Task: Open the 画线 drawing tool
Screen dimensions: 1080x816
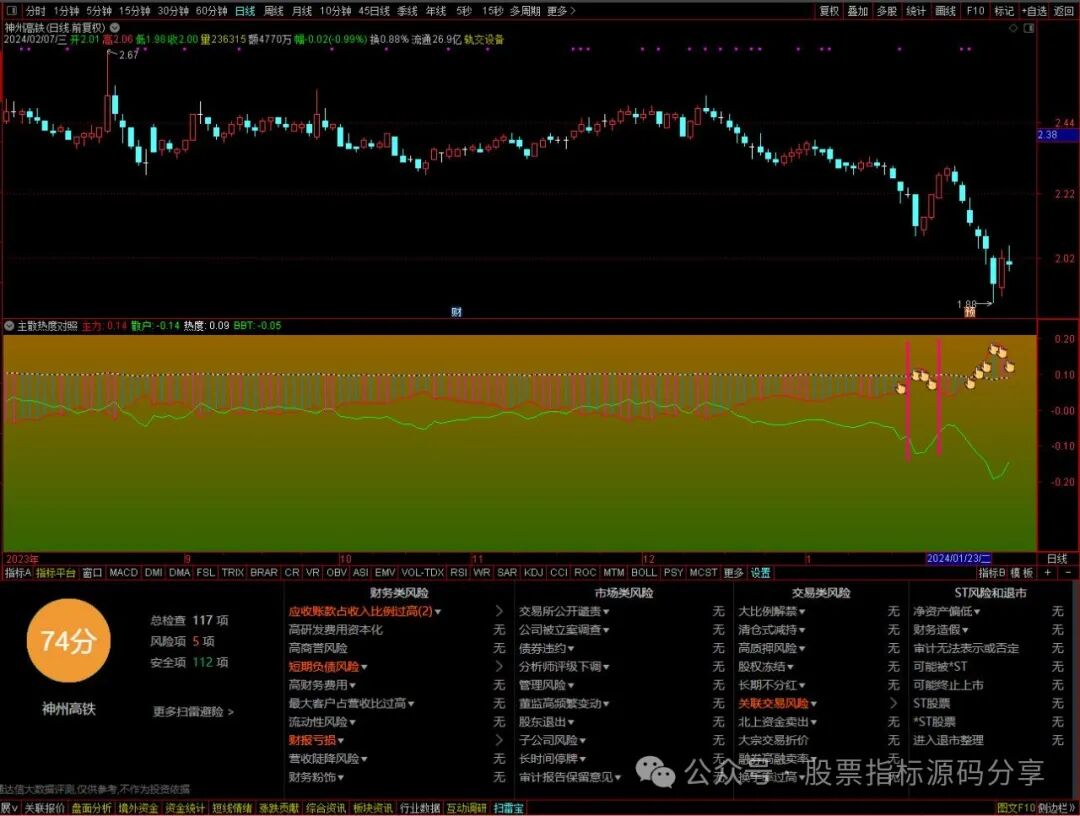Action: (945, 11)
